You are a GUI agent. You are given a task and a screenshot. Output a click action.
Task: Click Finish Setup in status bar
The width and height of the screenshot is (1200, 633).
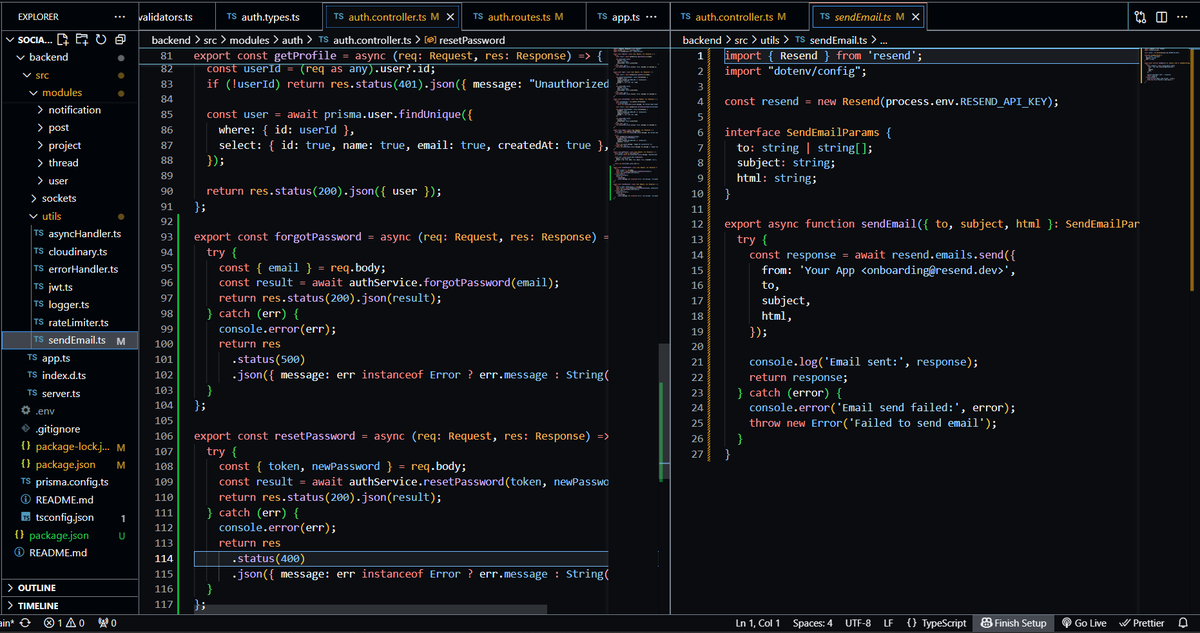1012,623
